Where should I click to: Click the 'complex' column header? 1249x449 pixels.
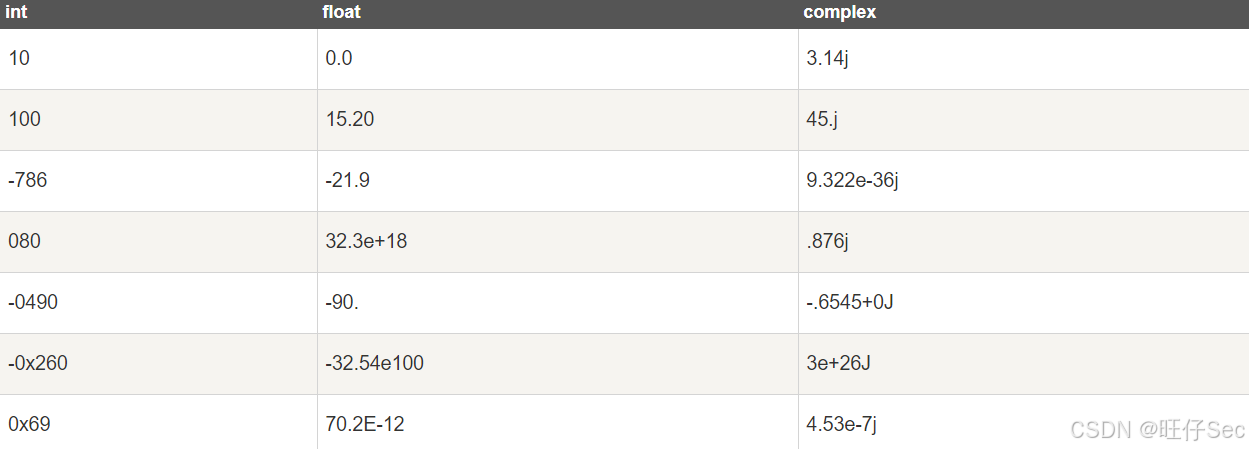(x=839, y=13)
